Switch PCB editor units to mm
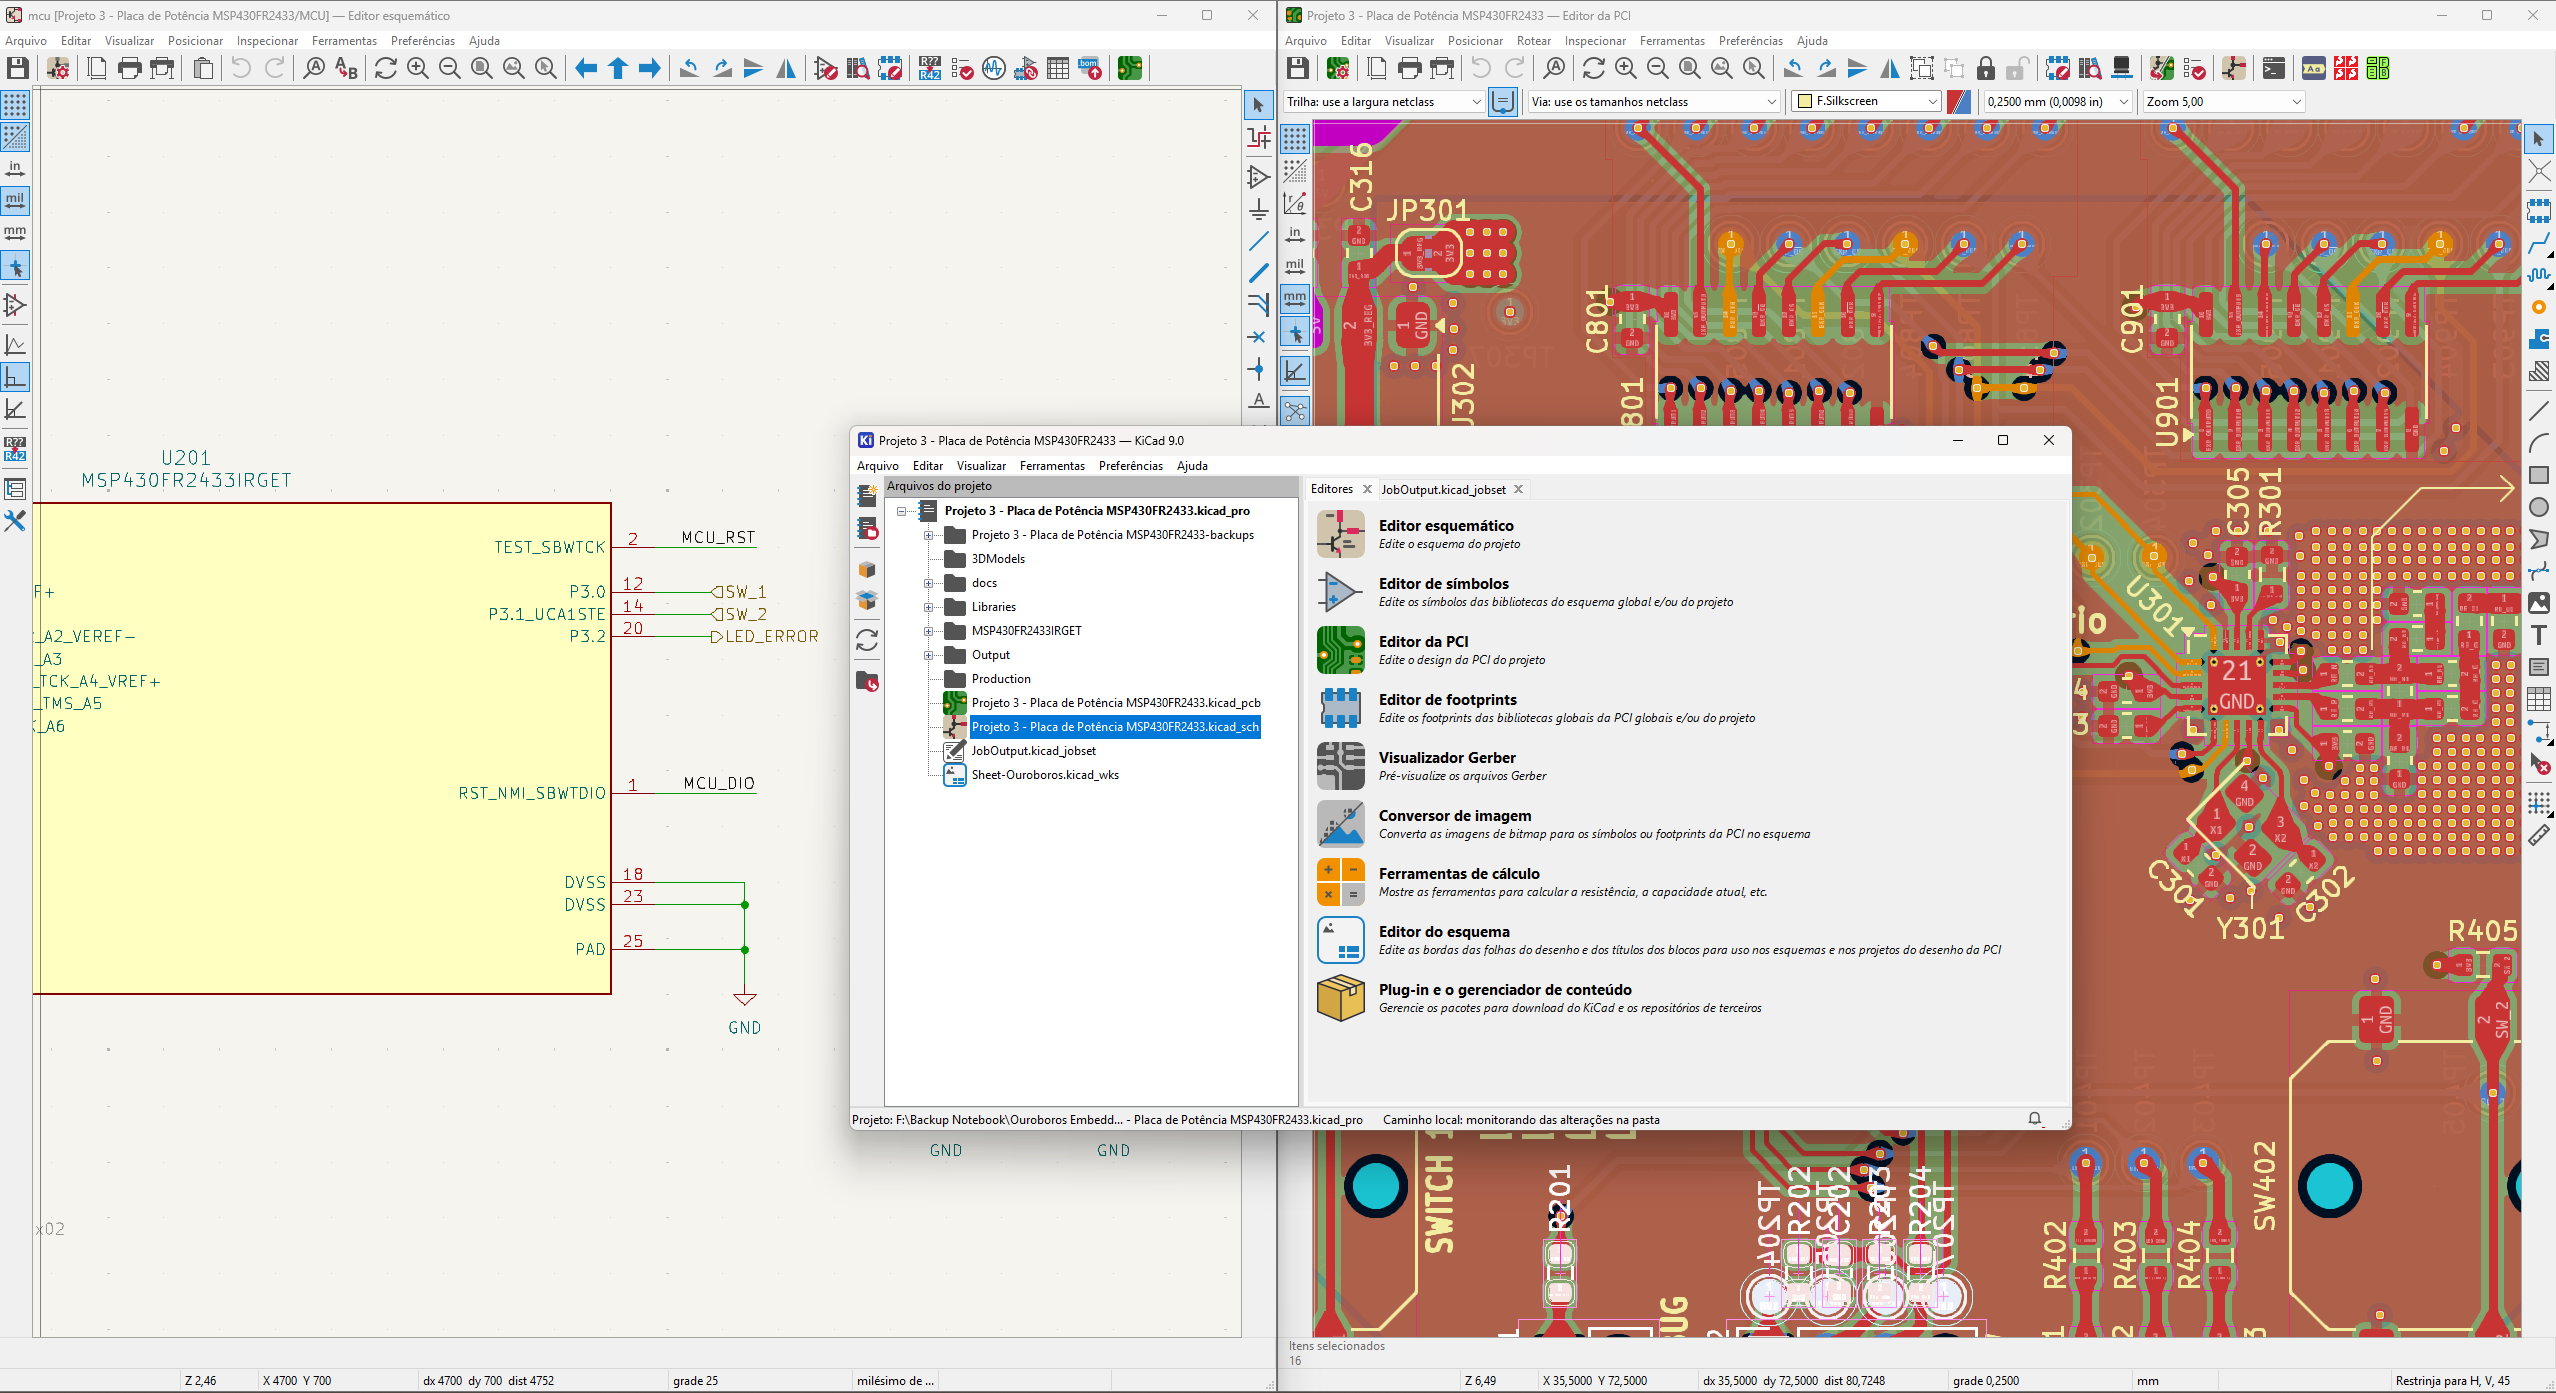Screen dimensions: 2556x1393 click(1295, 298)
